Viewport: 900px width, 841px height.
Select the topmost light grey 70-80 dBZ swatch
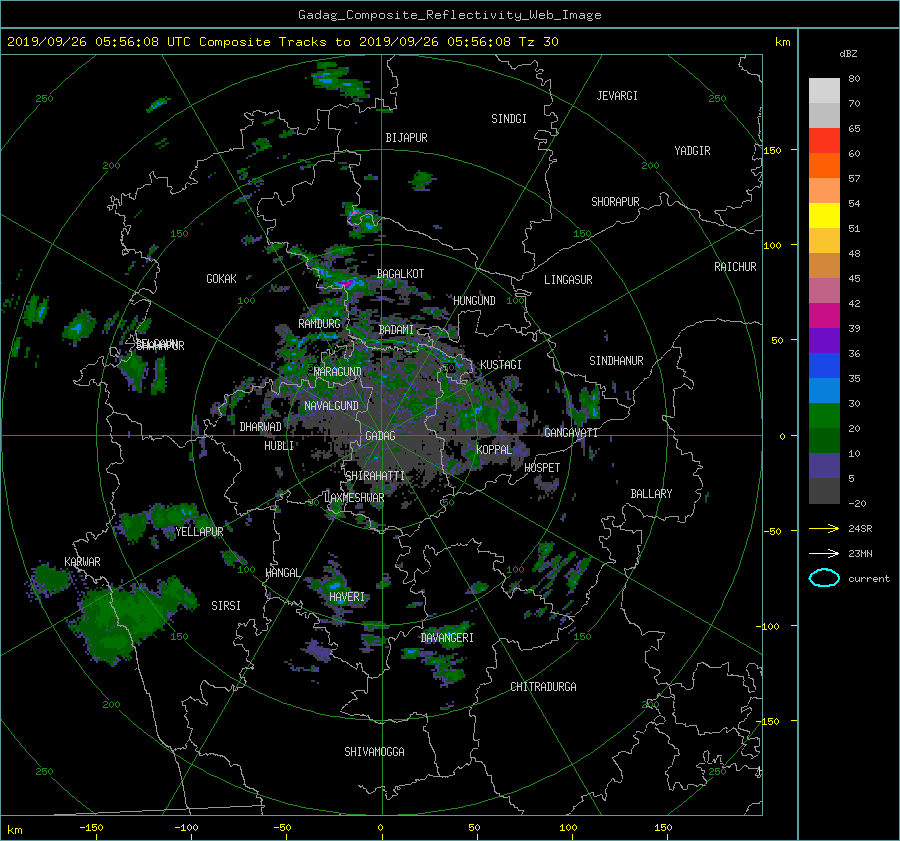tap(824, 90)
